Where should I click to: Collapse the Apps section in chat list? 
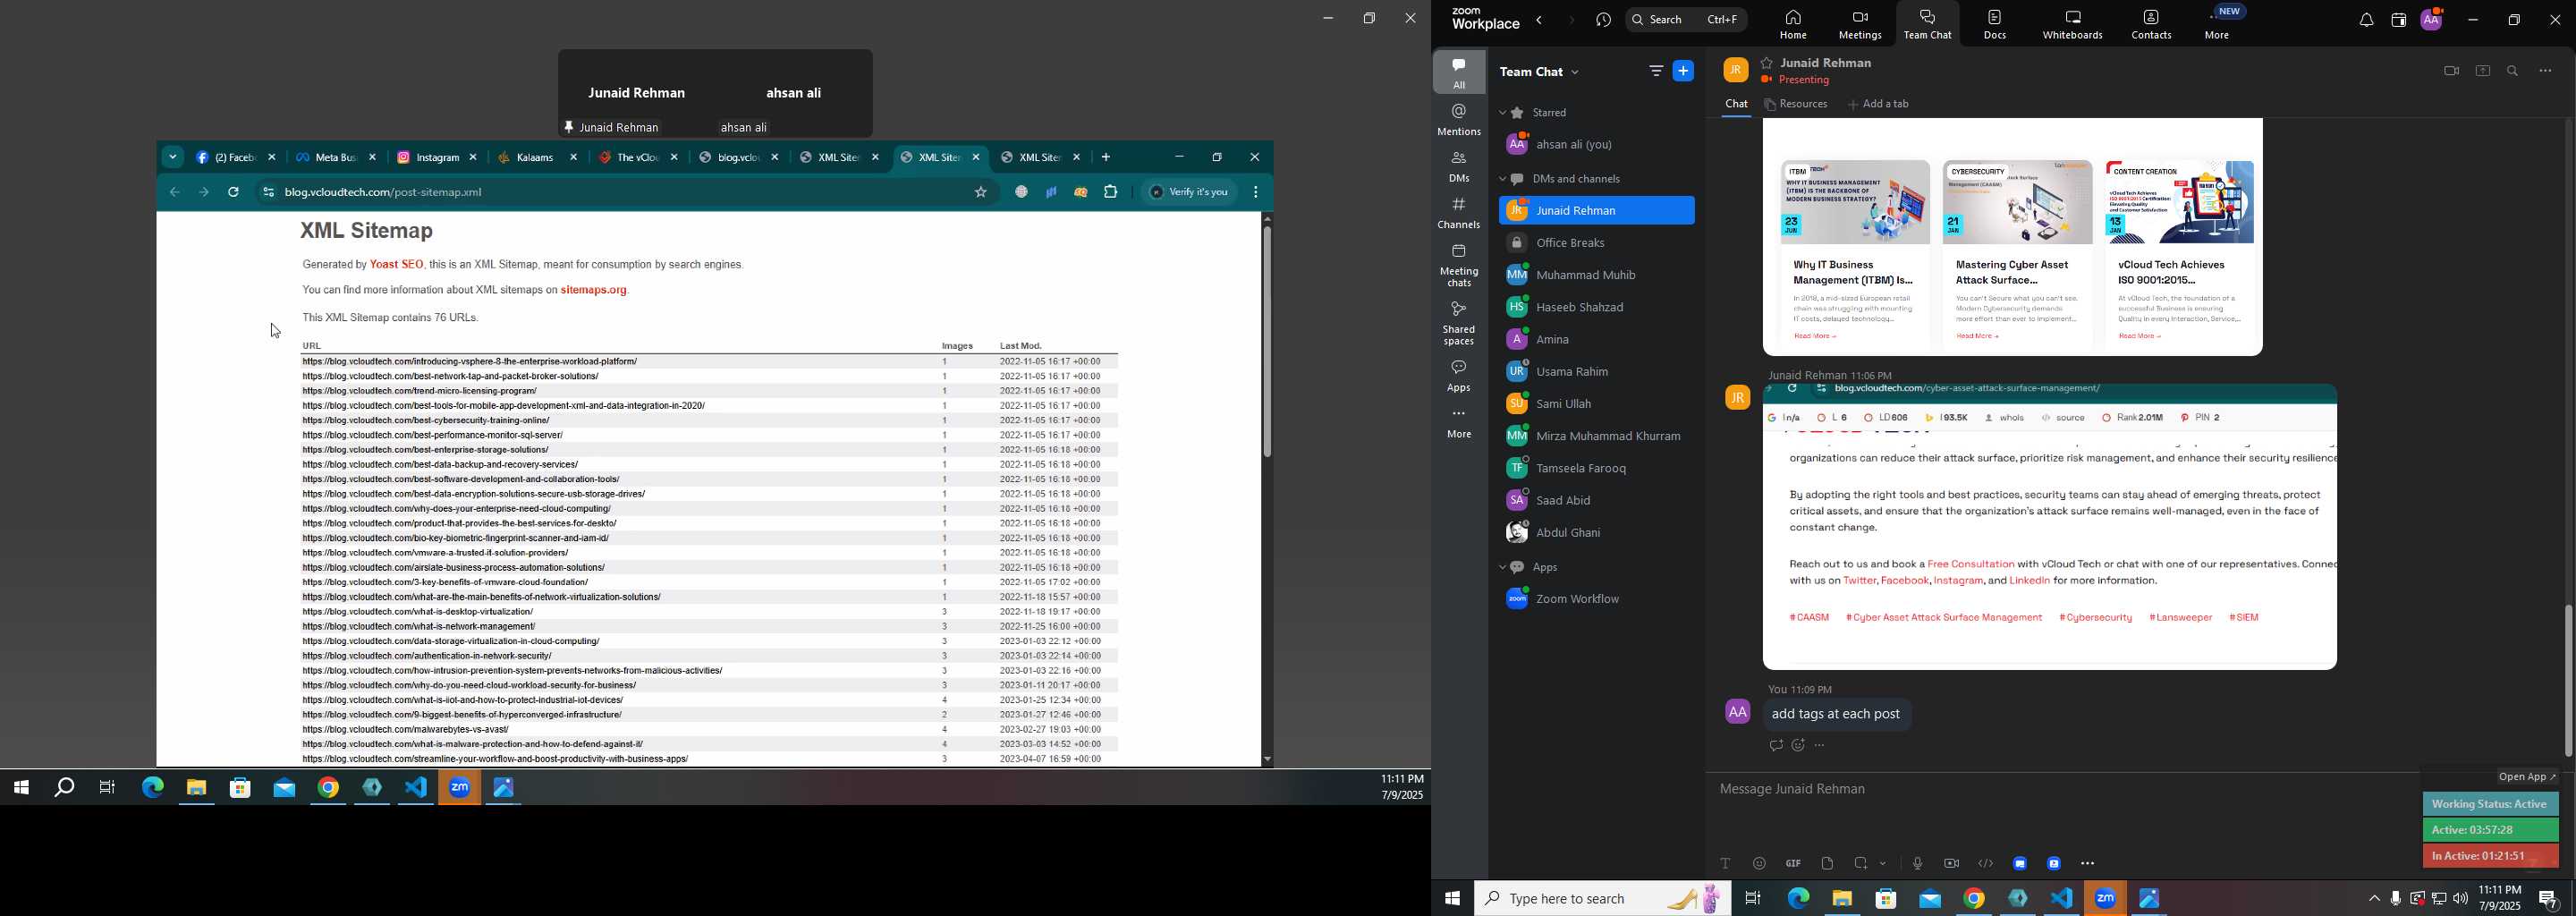click(1502, 568)
